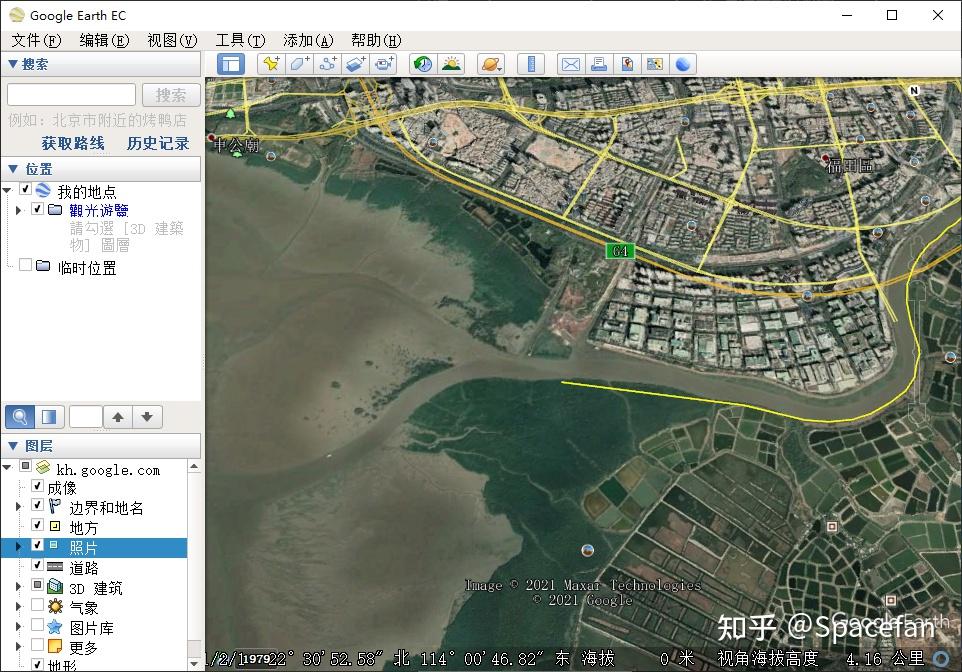This screenshot has height=672, width=962.
Task: Click the 搜索 button
Action: tap(171, 95)
